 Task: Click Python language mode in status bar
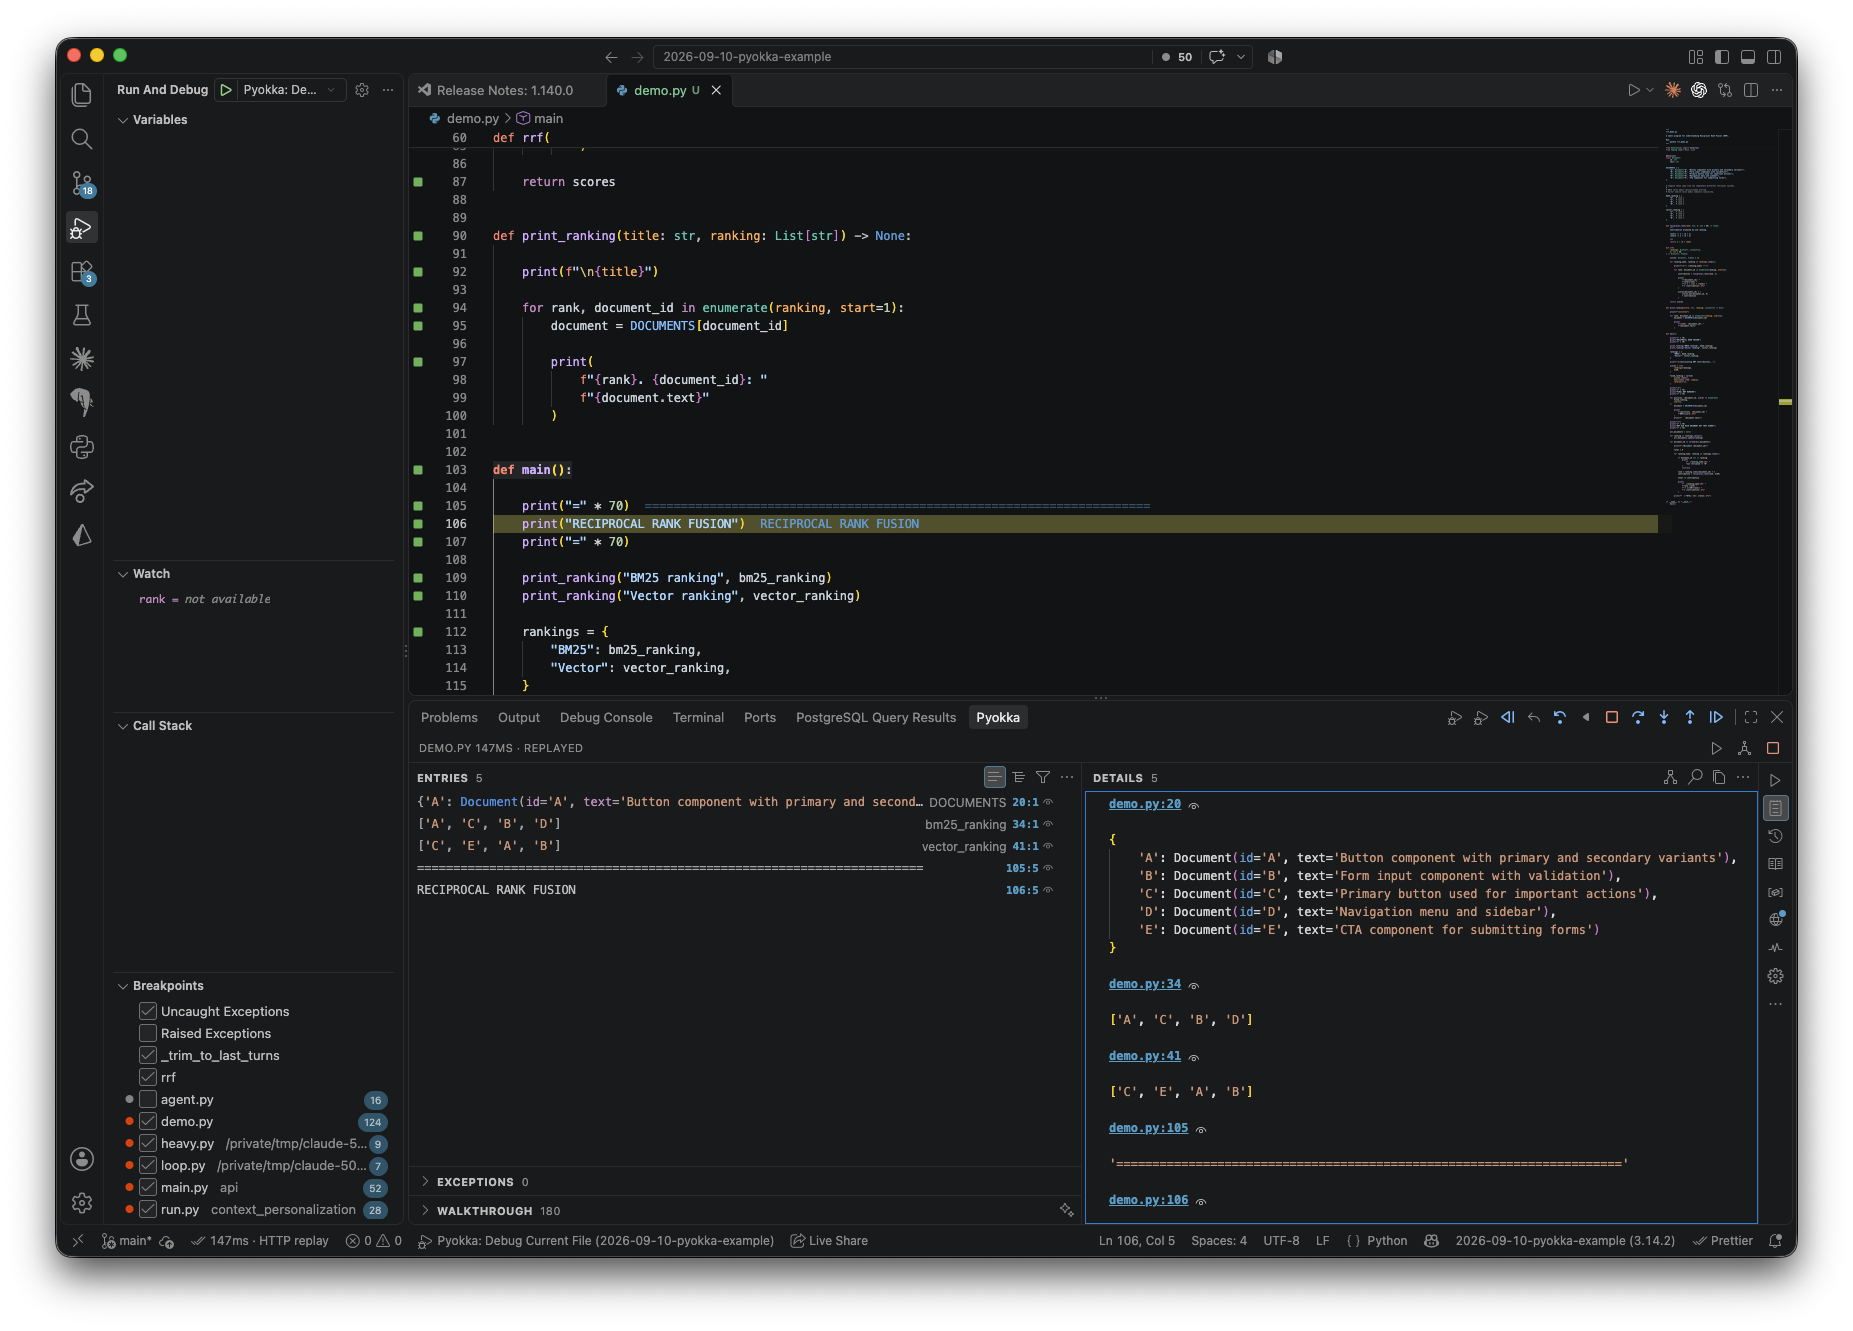click(x=1387, y=1241)
